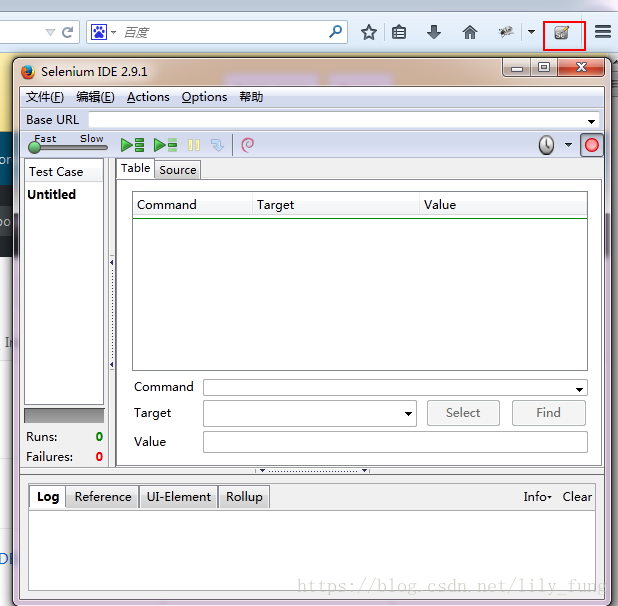Click the Firebug bug icon

[506, 32]
